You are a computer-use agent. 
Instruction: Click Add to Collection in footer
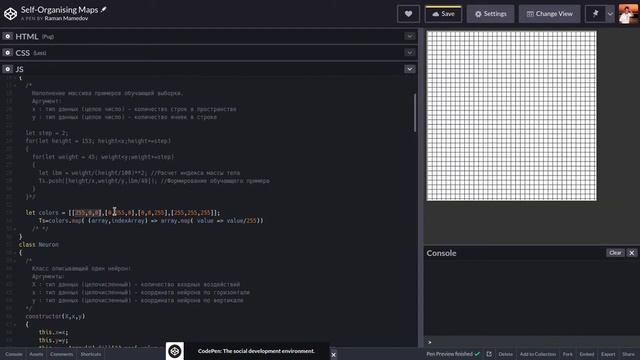pyautogui.click(x=538, y=354)
